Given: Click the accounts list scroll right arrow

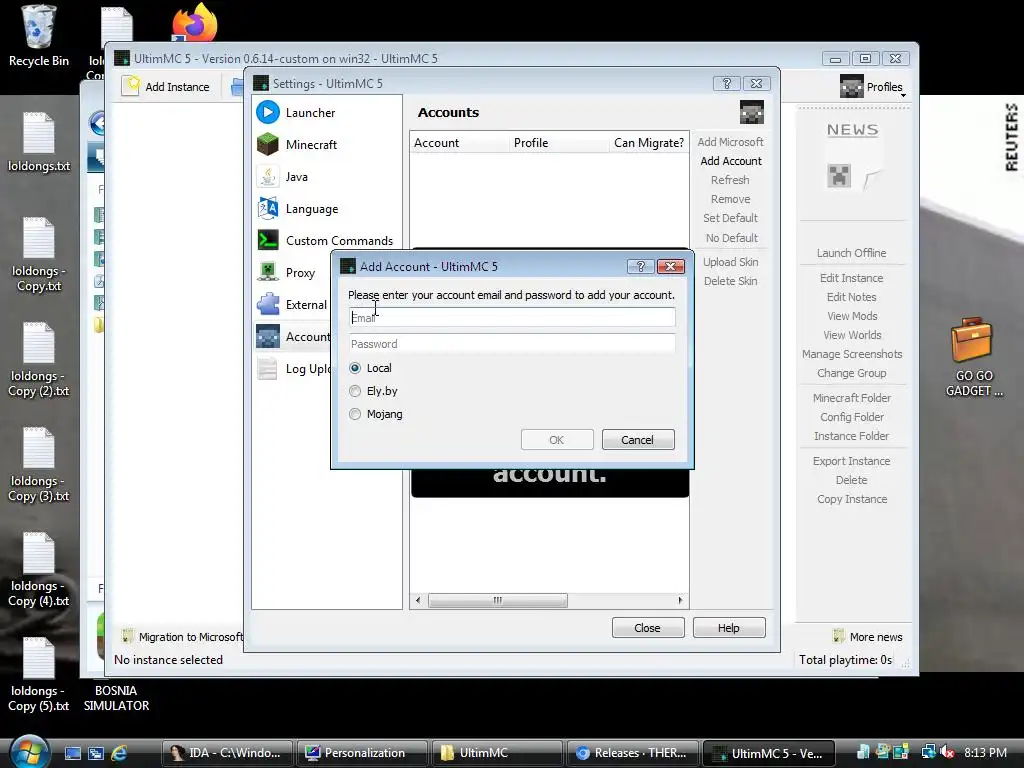Looking at the screenshot, I should [x=680, y=600].
